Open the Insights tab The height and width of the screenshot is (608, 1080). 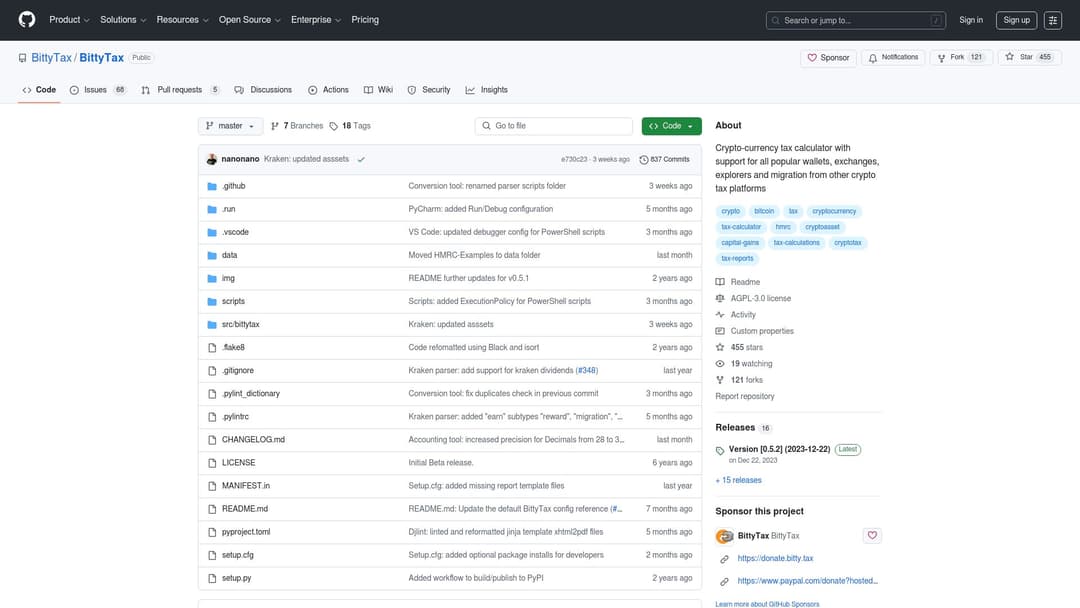[487, 90]
